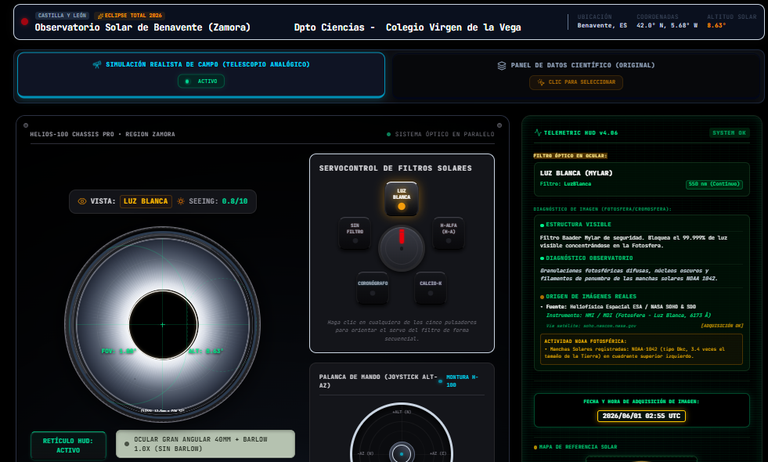Viewport: 768px width, 462px height.
Task: Click the telescope icon in simulation tab
Action: coord(97,65)
